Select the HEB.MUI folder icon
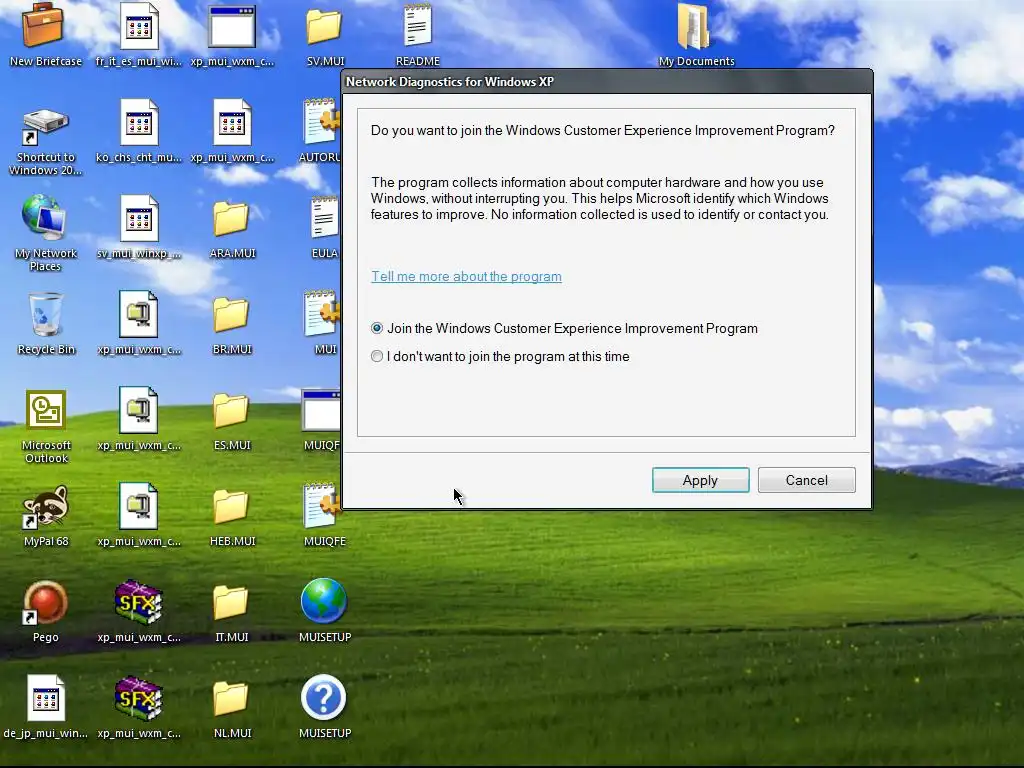The height and width of the screenshot is (768, 1024). (x=231, y=506)
